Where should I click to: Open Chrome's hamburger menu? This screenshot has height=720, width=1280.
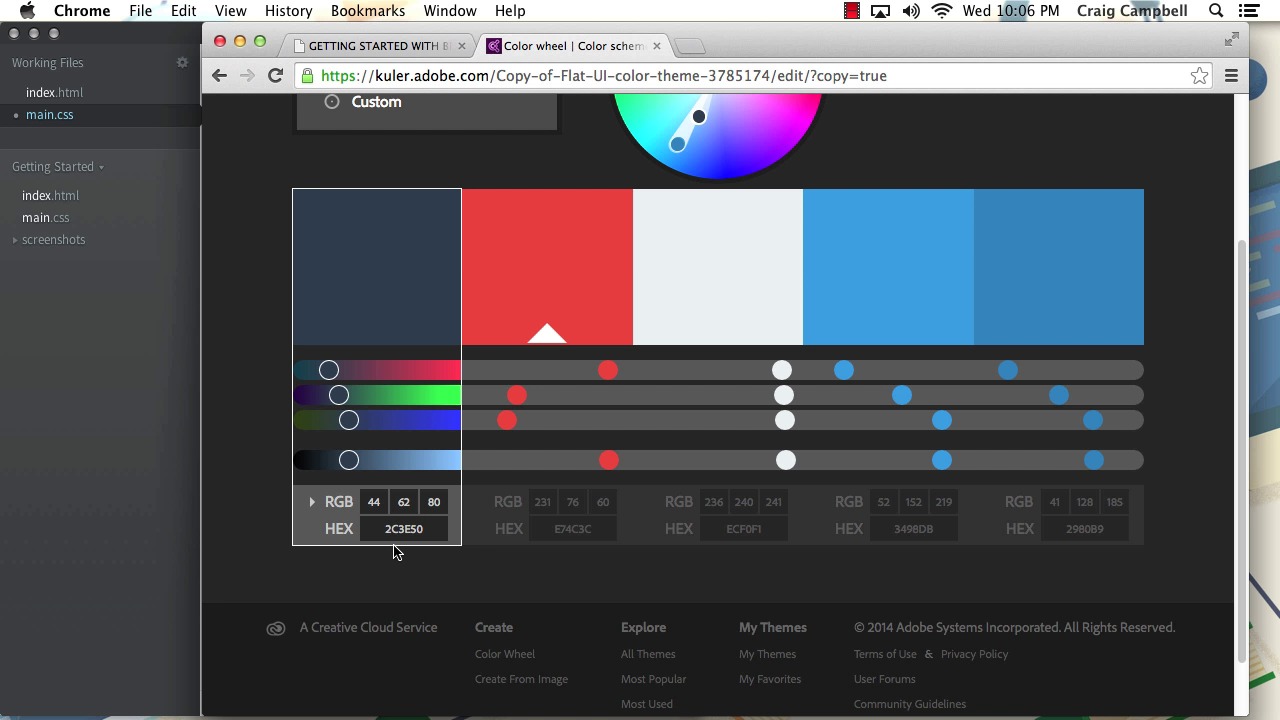click(1231, 76)
